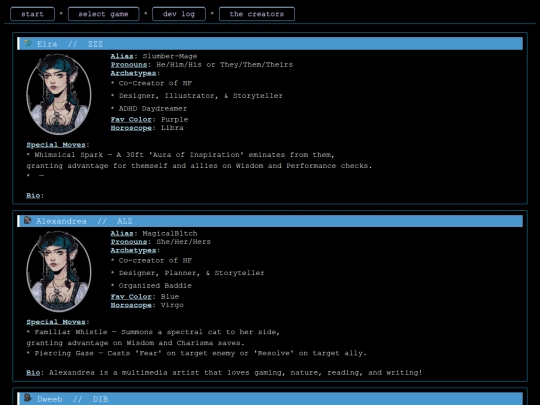Click the Dweeb // DIB header bar
This screenshot has width=540, height=405.
[x=270, y=399]
